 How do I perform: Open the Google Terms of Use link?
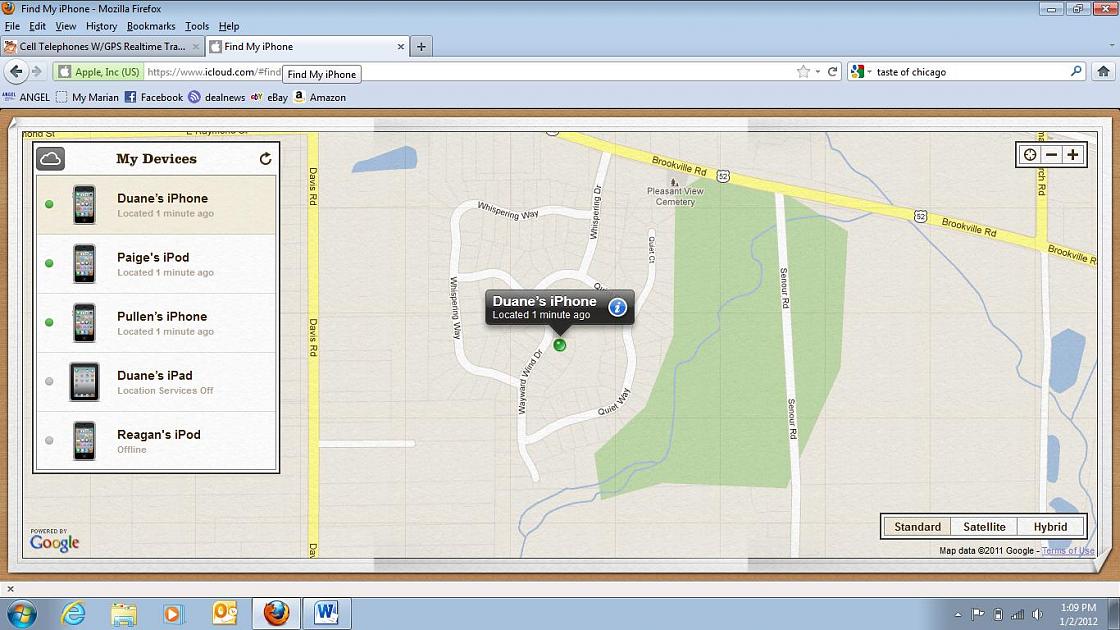[x=1067, y=551]
